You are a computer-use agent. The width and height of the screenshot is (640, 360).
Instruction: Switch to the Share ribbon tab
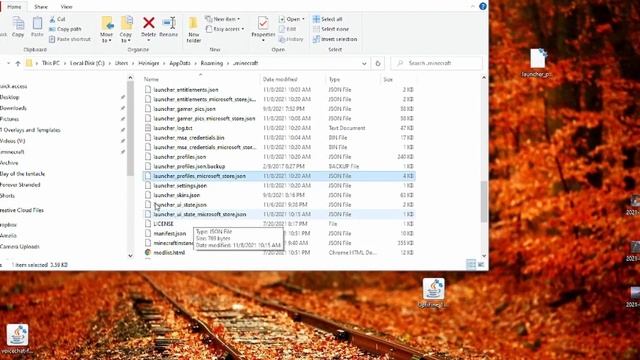pyautogui.click(x=41, y=7)
